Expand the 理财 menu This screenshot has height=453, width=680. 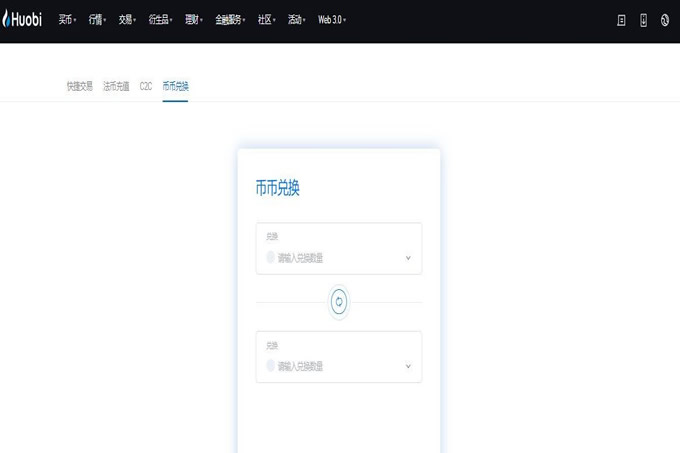[x=194, y=20]
